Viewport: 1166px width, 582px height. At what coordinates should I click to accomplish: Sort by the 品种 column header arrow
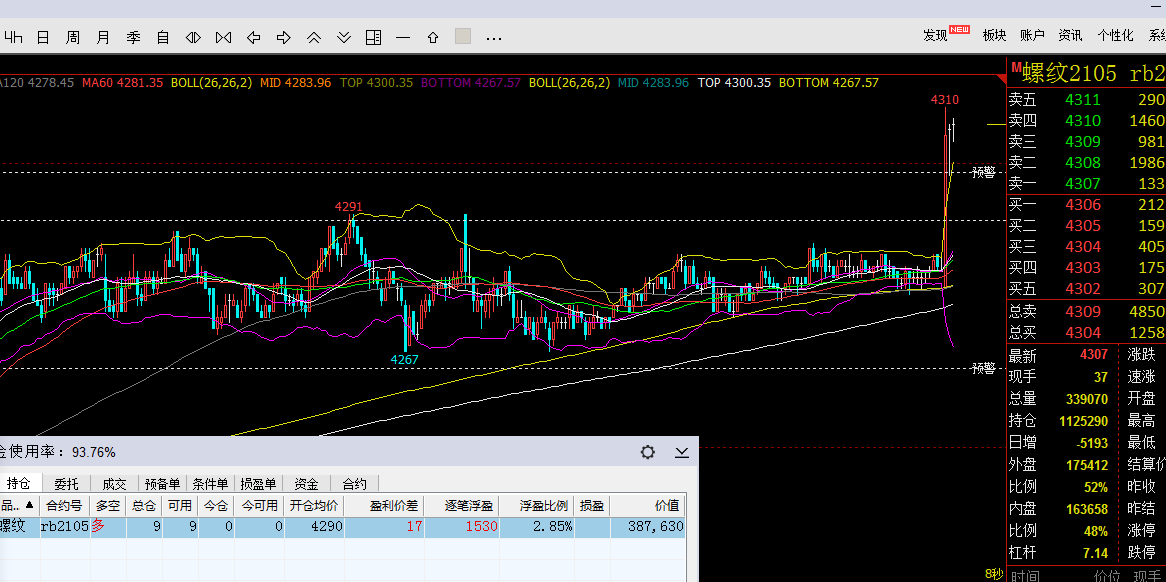click(x=29, y=506)
